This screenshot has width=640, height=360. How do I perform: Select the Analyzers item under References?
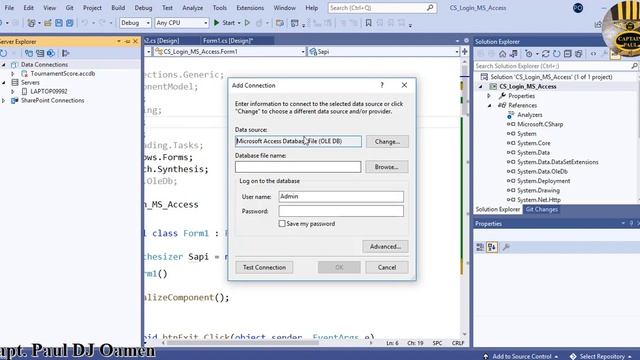coord(529,115)
